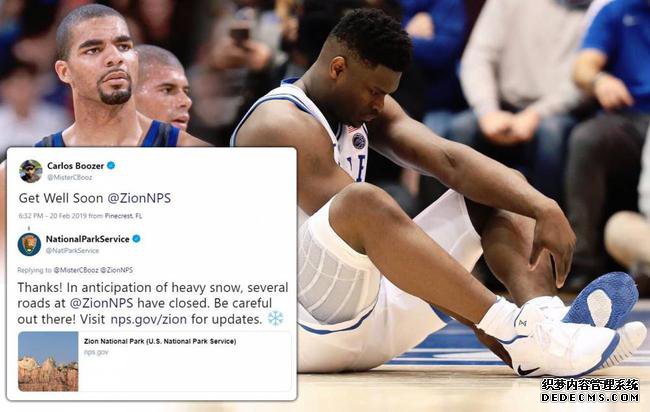
Task: Open @MisterCBooz in the Replying to line
Action: [x=76, y=270]
